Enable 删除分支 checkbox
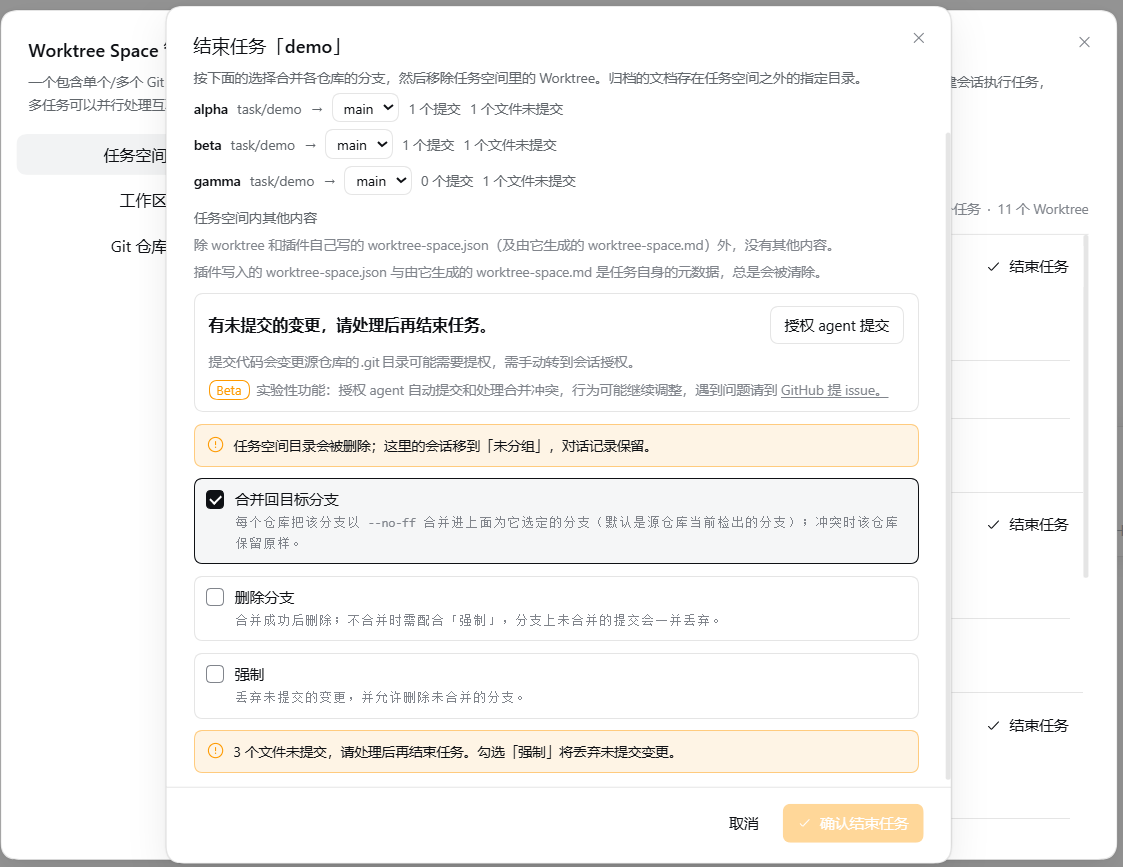This screenshot has height=867, width=1123. pos(215,597)
